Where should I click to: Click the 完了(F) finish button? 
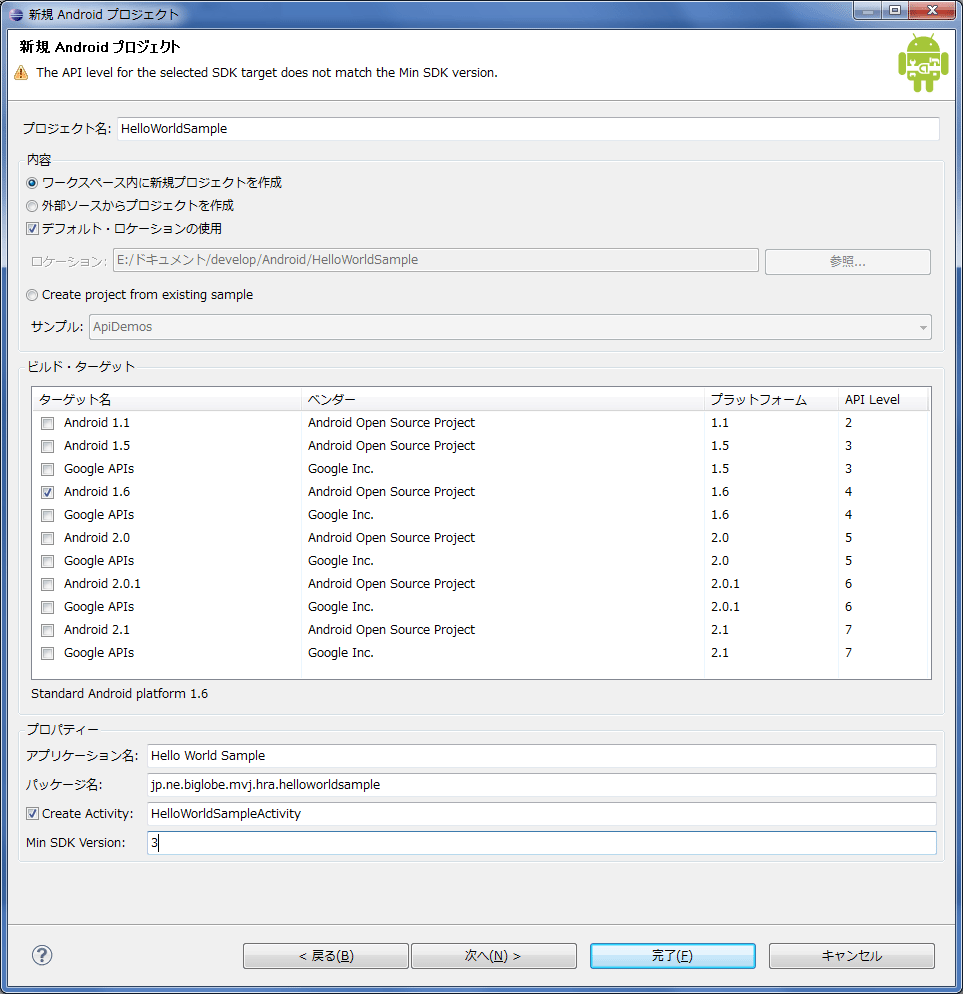coord(673,956)
